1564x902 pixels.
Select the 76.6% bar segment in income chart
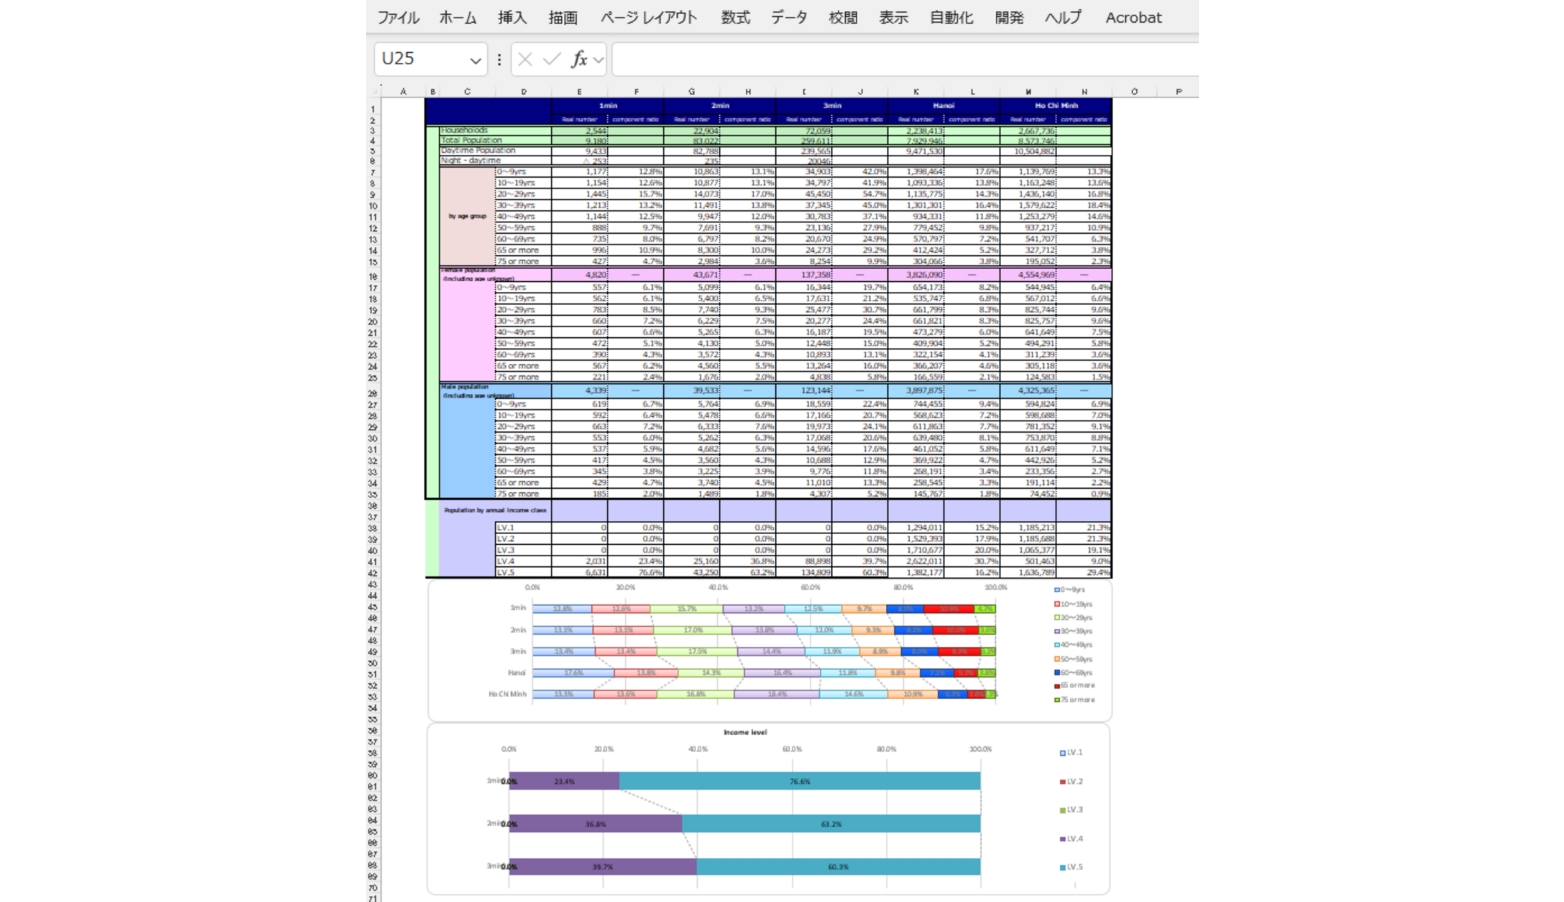800,782
